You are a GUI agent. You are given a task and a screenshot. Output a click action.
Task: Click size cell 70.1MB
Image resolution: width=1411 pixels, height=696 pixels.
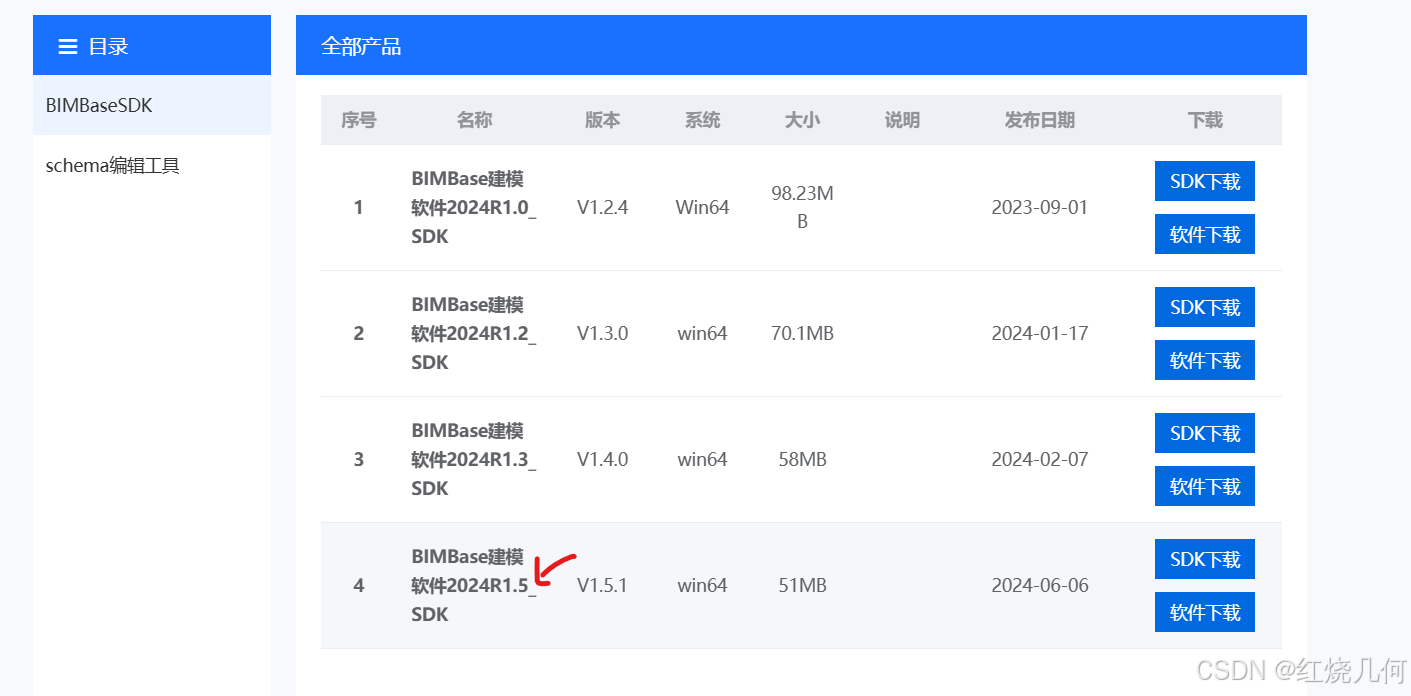tap(802, 334)
